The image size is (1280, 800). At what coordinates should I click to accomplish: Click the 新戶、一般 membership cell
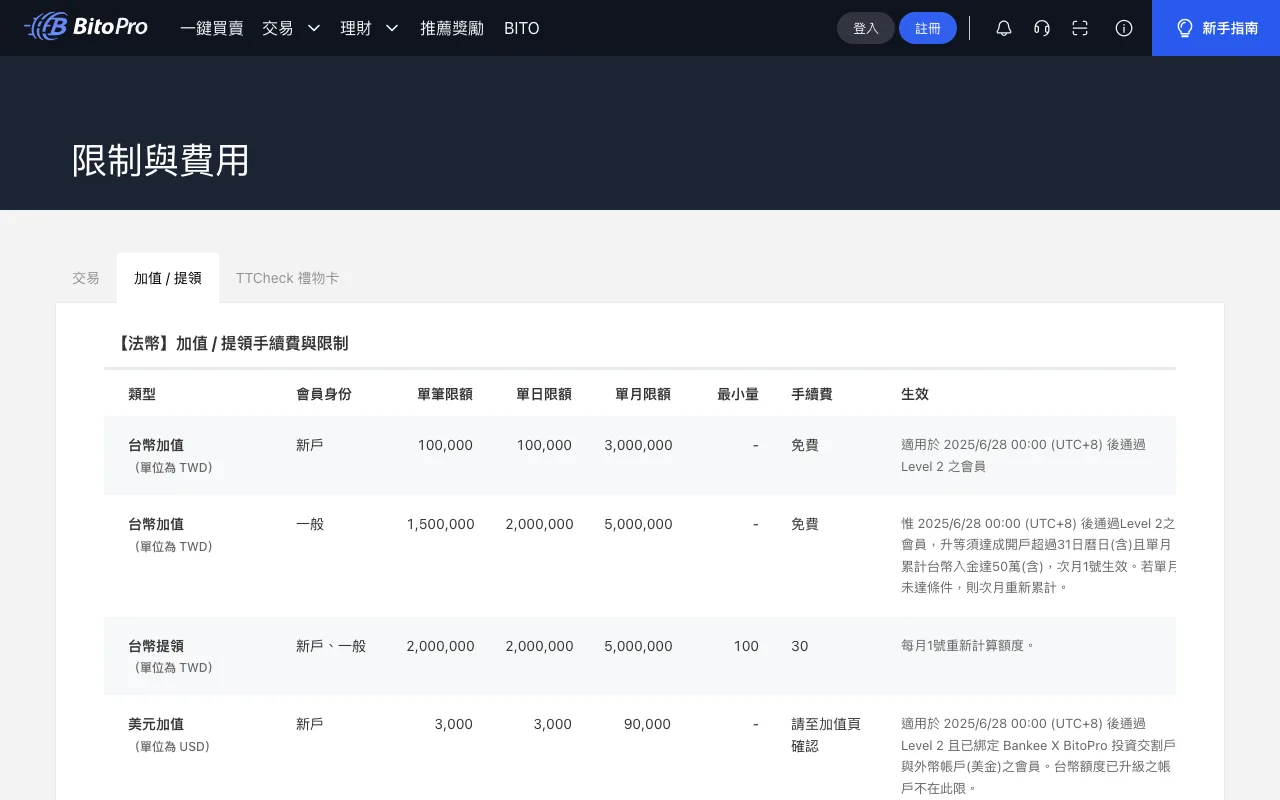(331, 646)
